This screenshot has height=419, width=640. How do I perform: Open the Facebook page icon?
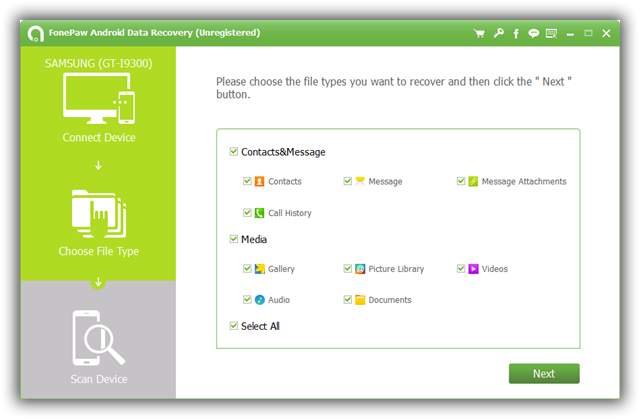516,33
